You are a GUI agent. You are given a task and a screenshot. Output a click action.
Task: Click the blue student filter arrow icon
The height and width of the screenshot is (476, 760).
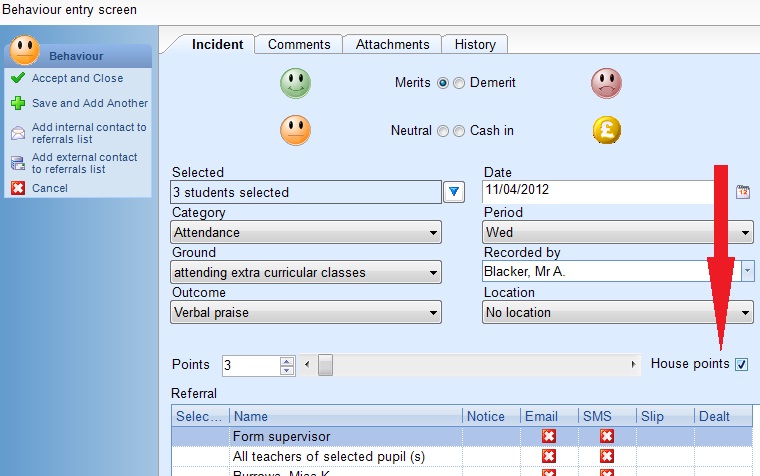click(455, 192)
